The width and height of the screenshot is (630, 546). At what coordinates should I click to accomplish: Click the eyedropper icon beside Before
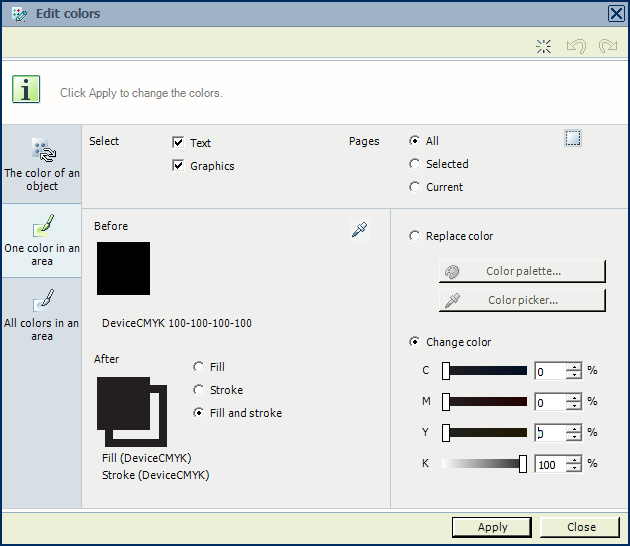[360, 231]
